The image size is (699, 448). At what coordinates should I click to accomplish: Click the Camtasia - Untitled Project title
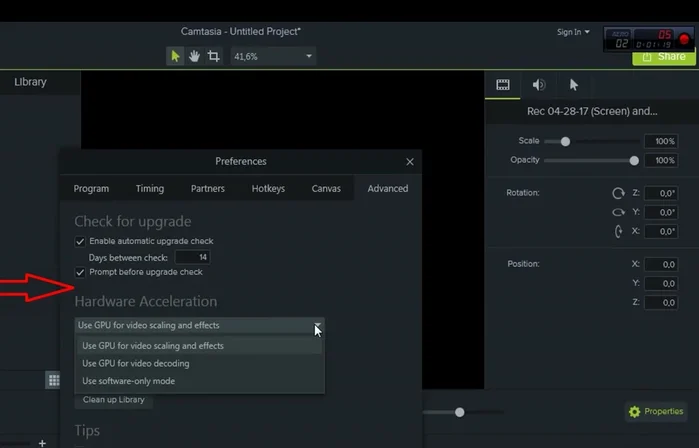click(x=241, y=32)
